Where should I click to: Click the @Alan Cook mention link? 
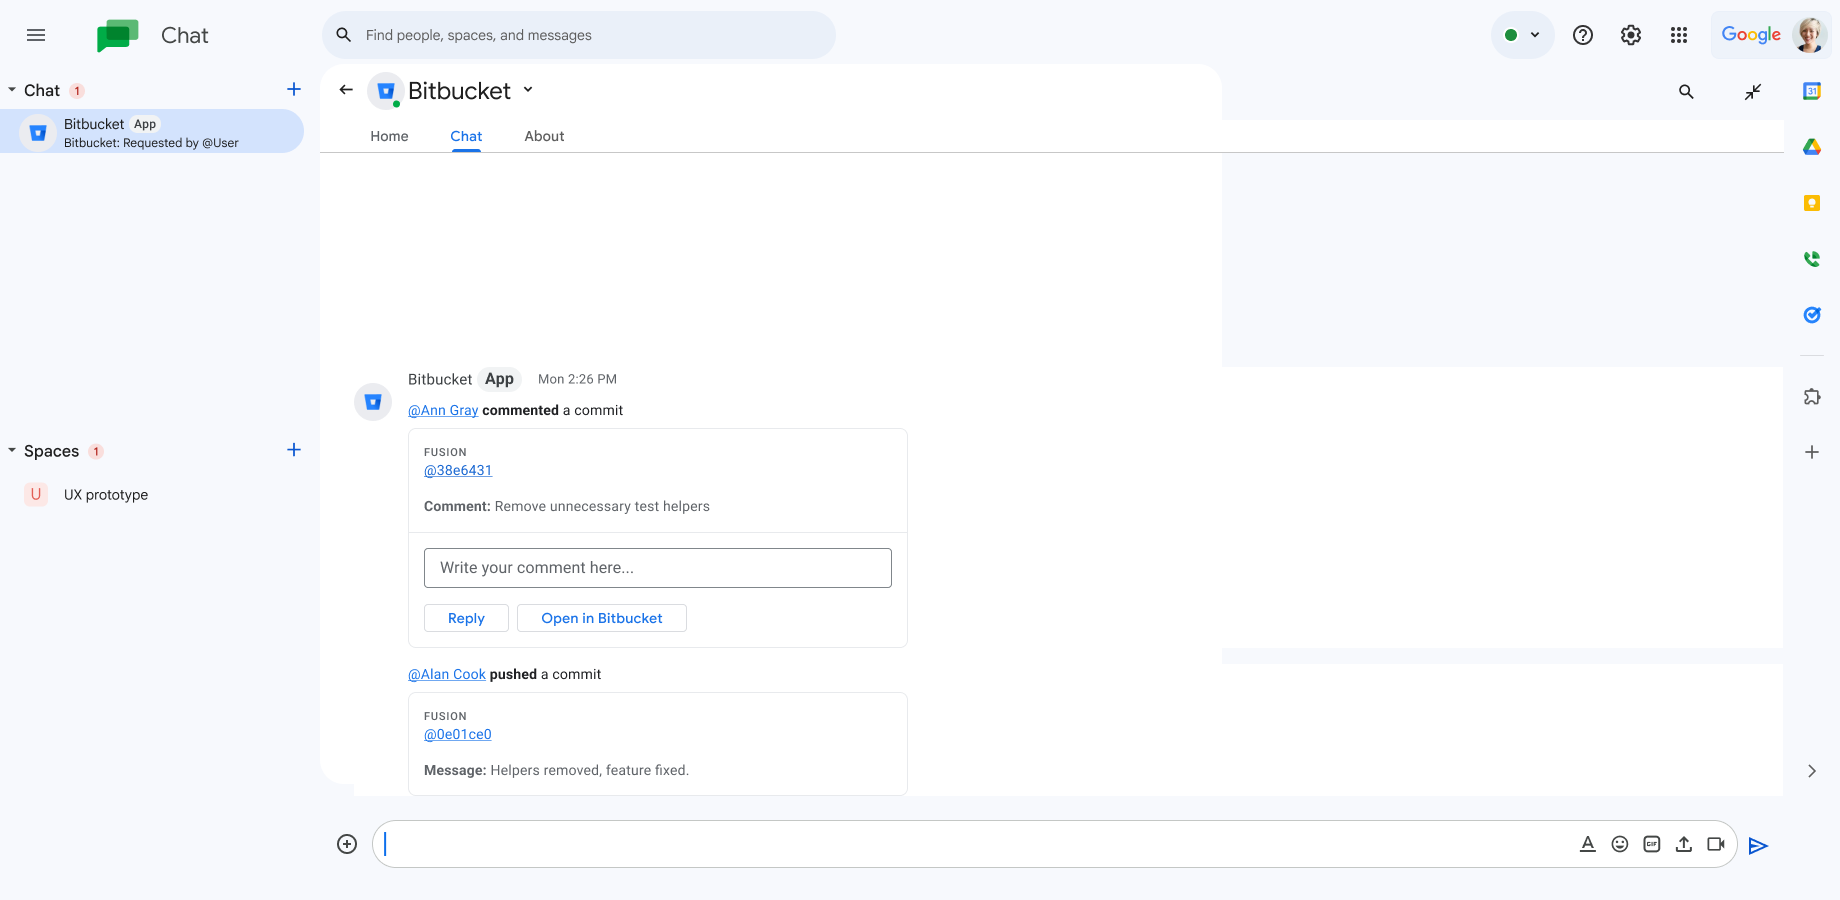447,674
